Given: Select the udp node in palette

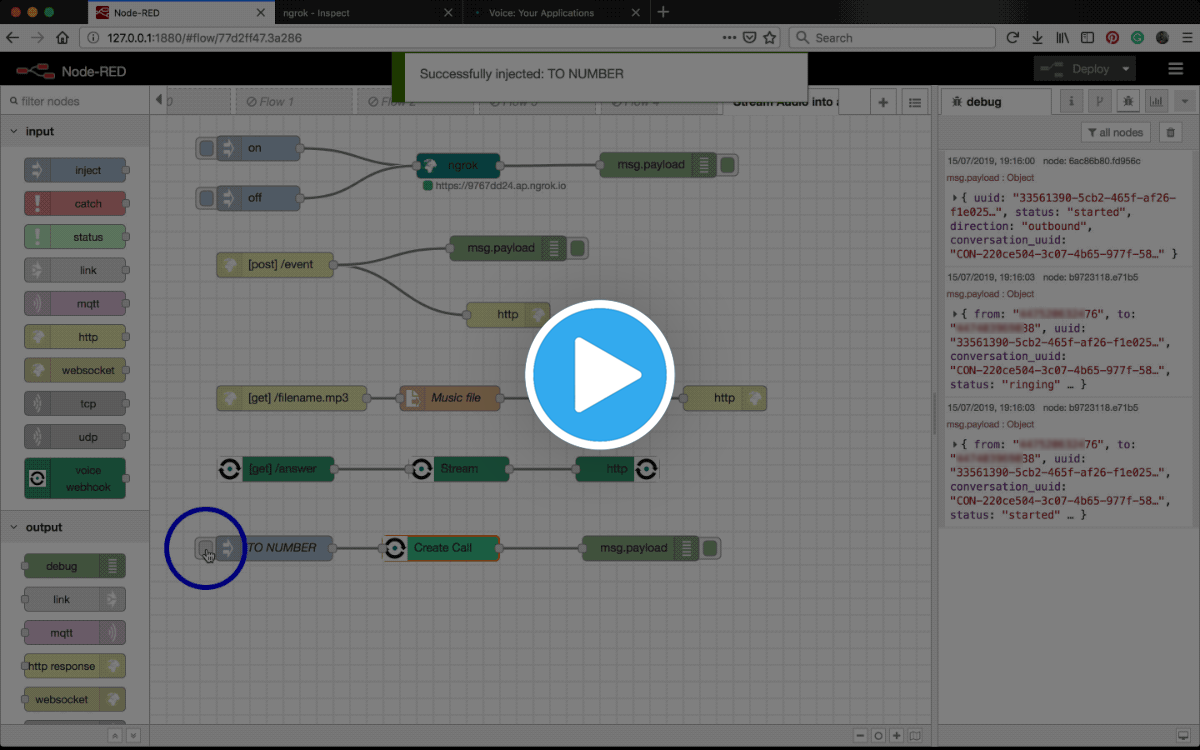Looking at the screenshot, I should click(x=76, y=437).
